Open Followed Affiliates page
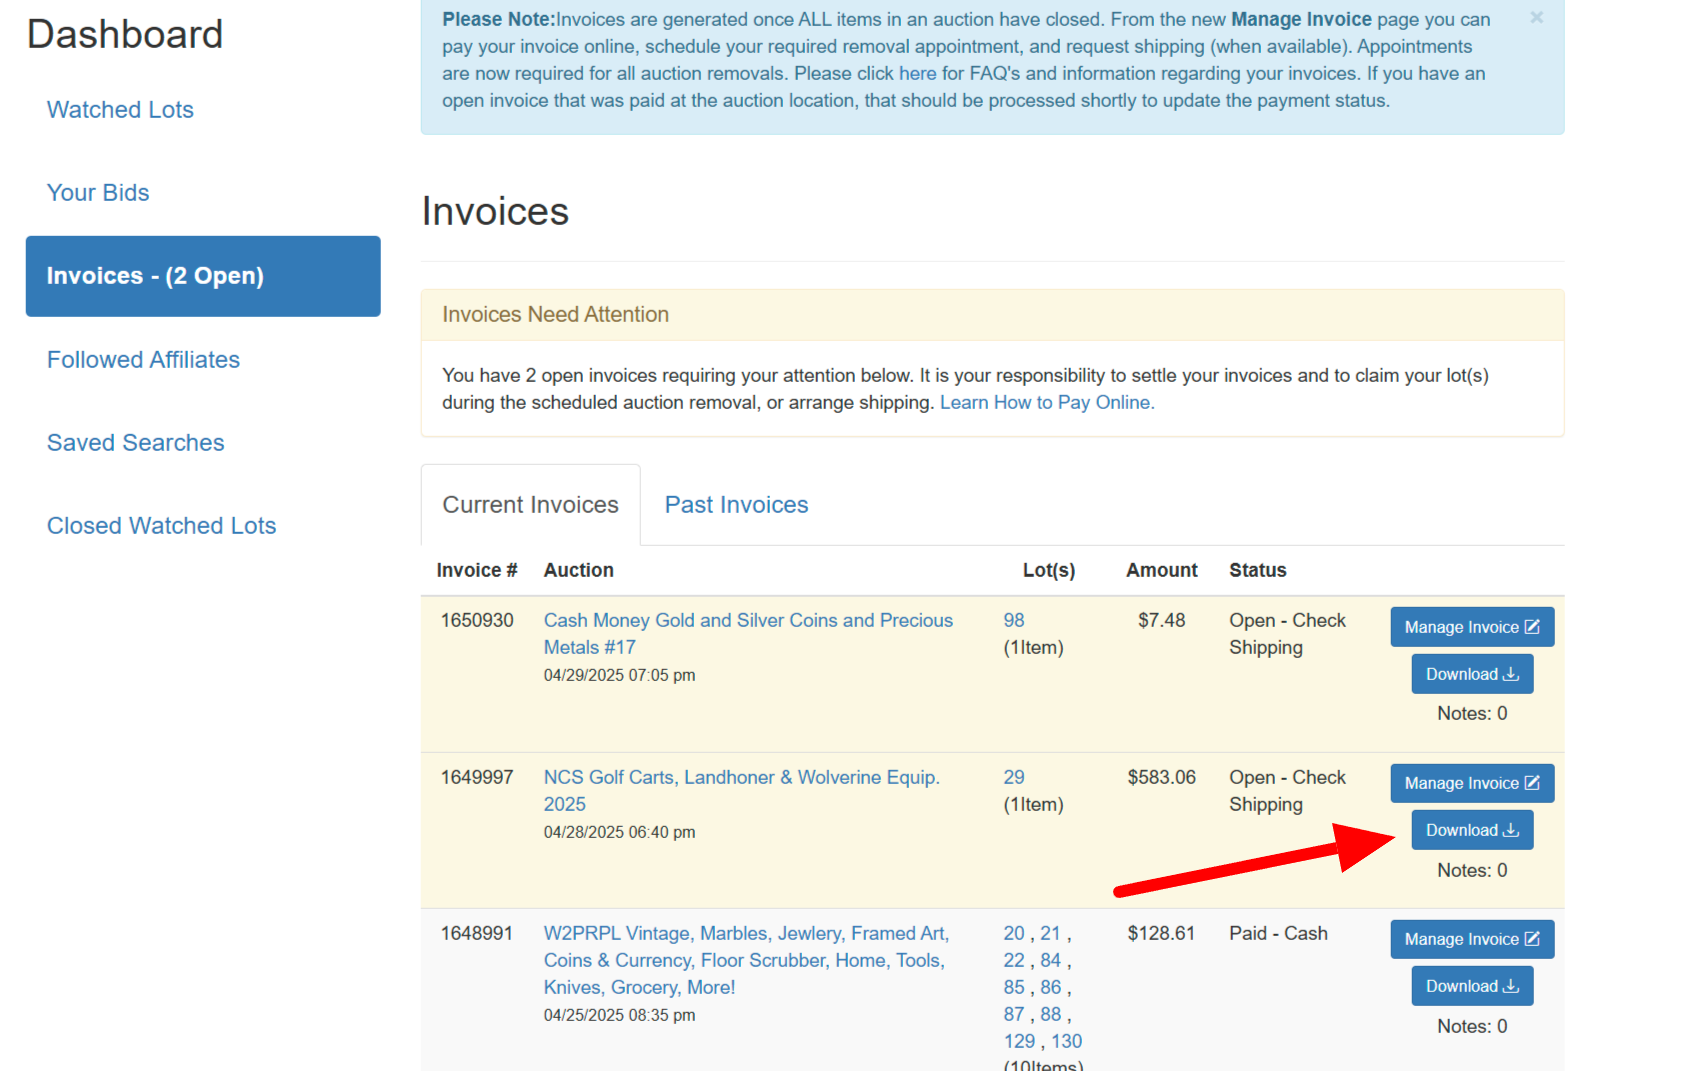The height and width of the screenshot is (1071, 1699). 143,360
